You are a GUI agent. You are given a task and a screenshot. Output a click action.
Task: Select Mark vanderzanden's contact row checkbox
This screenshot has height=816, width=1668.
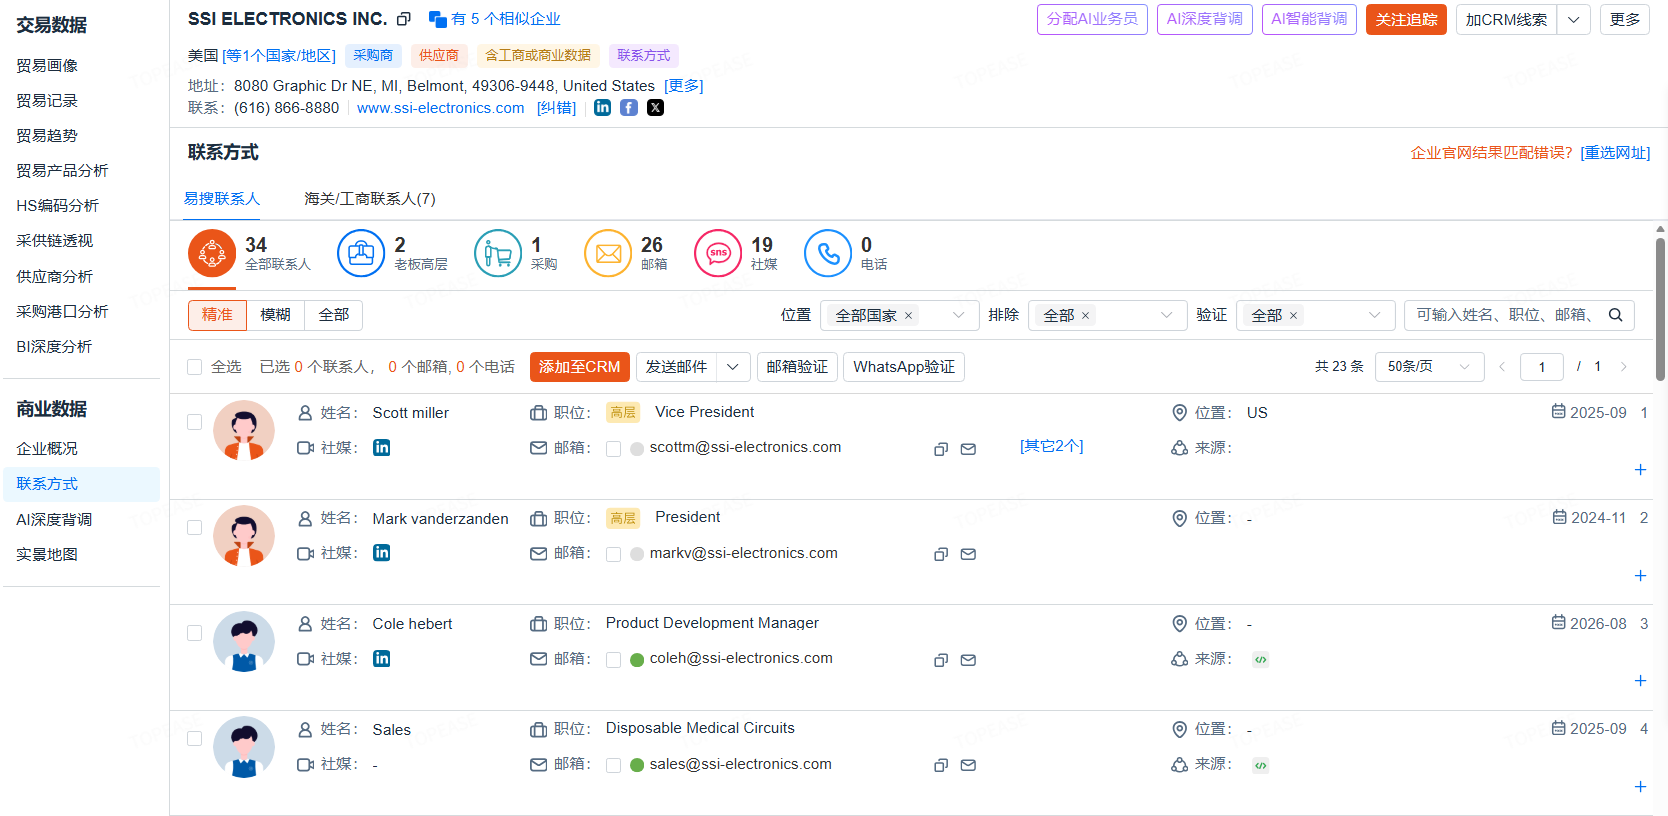click(195, 527)
